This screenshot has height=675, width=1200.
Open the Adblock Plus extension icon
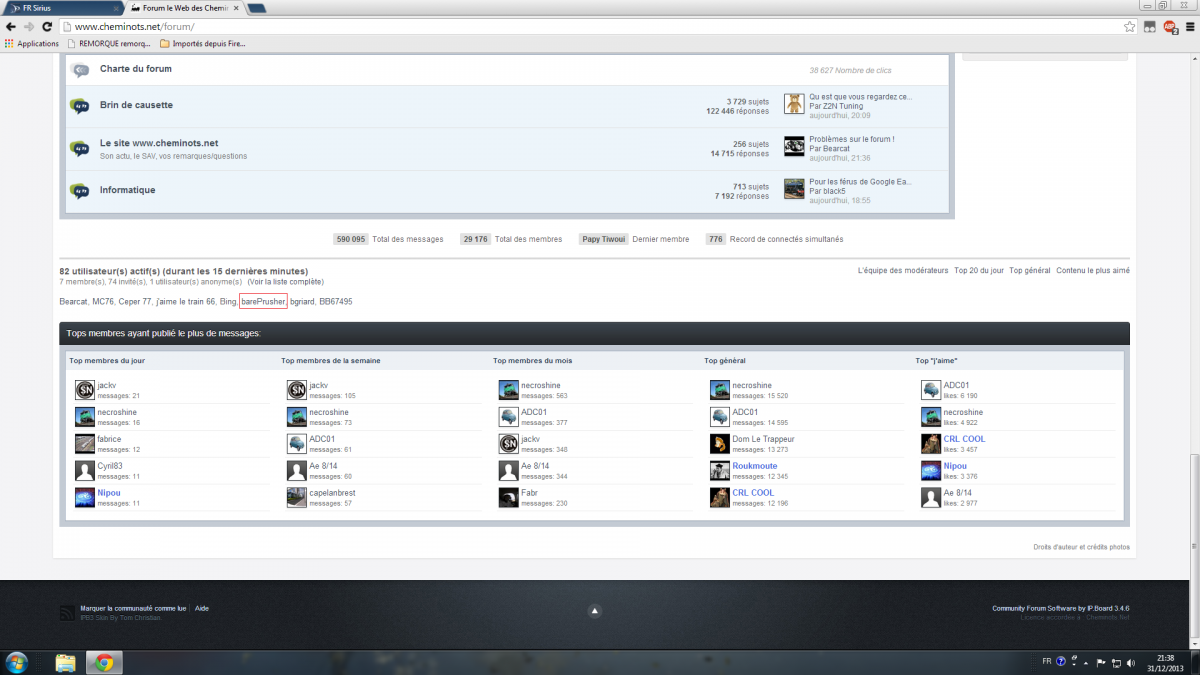(x=1169, y=27)
